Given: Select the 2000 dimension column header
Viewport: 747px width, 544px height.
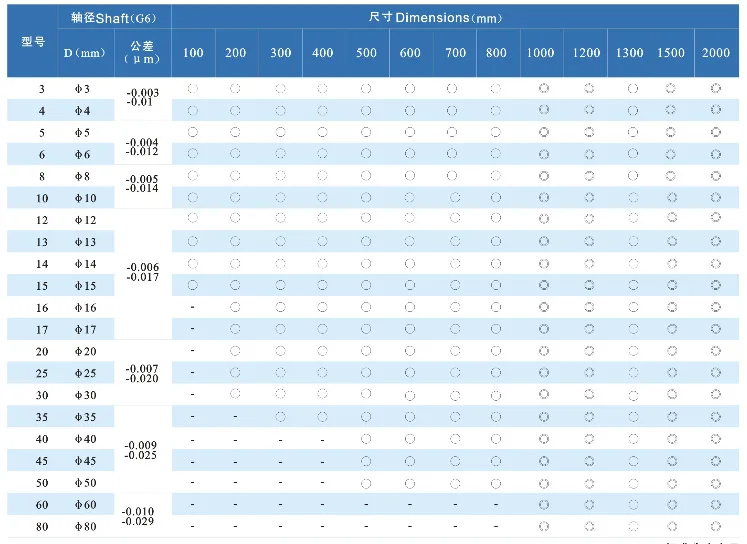Looking at the screenshot, I should (x=716, y=53).
